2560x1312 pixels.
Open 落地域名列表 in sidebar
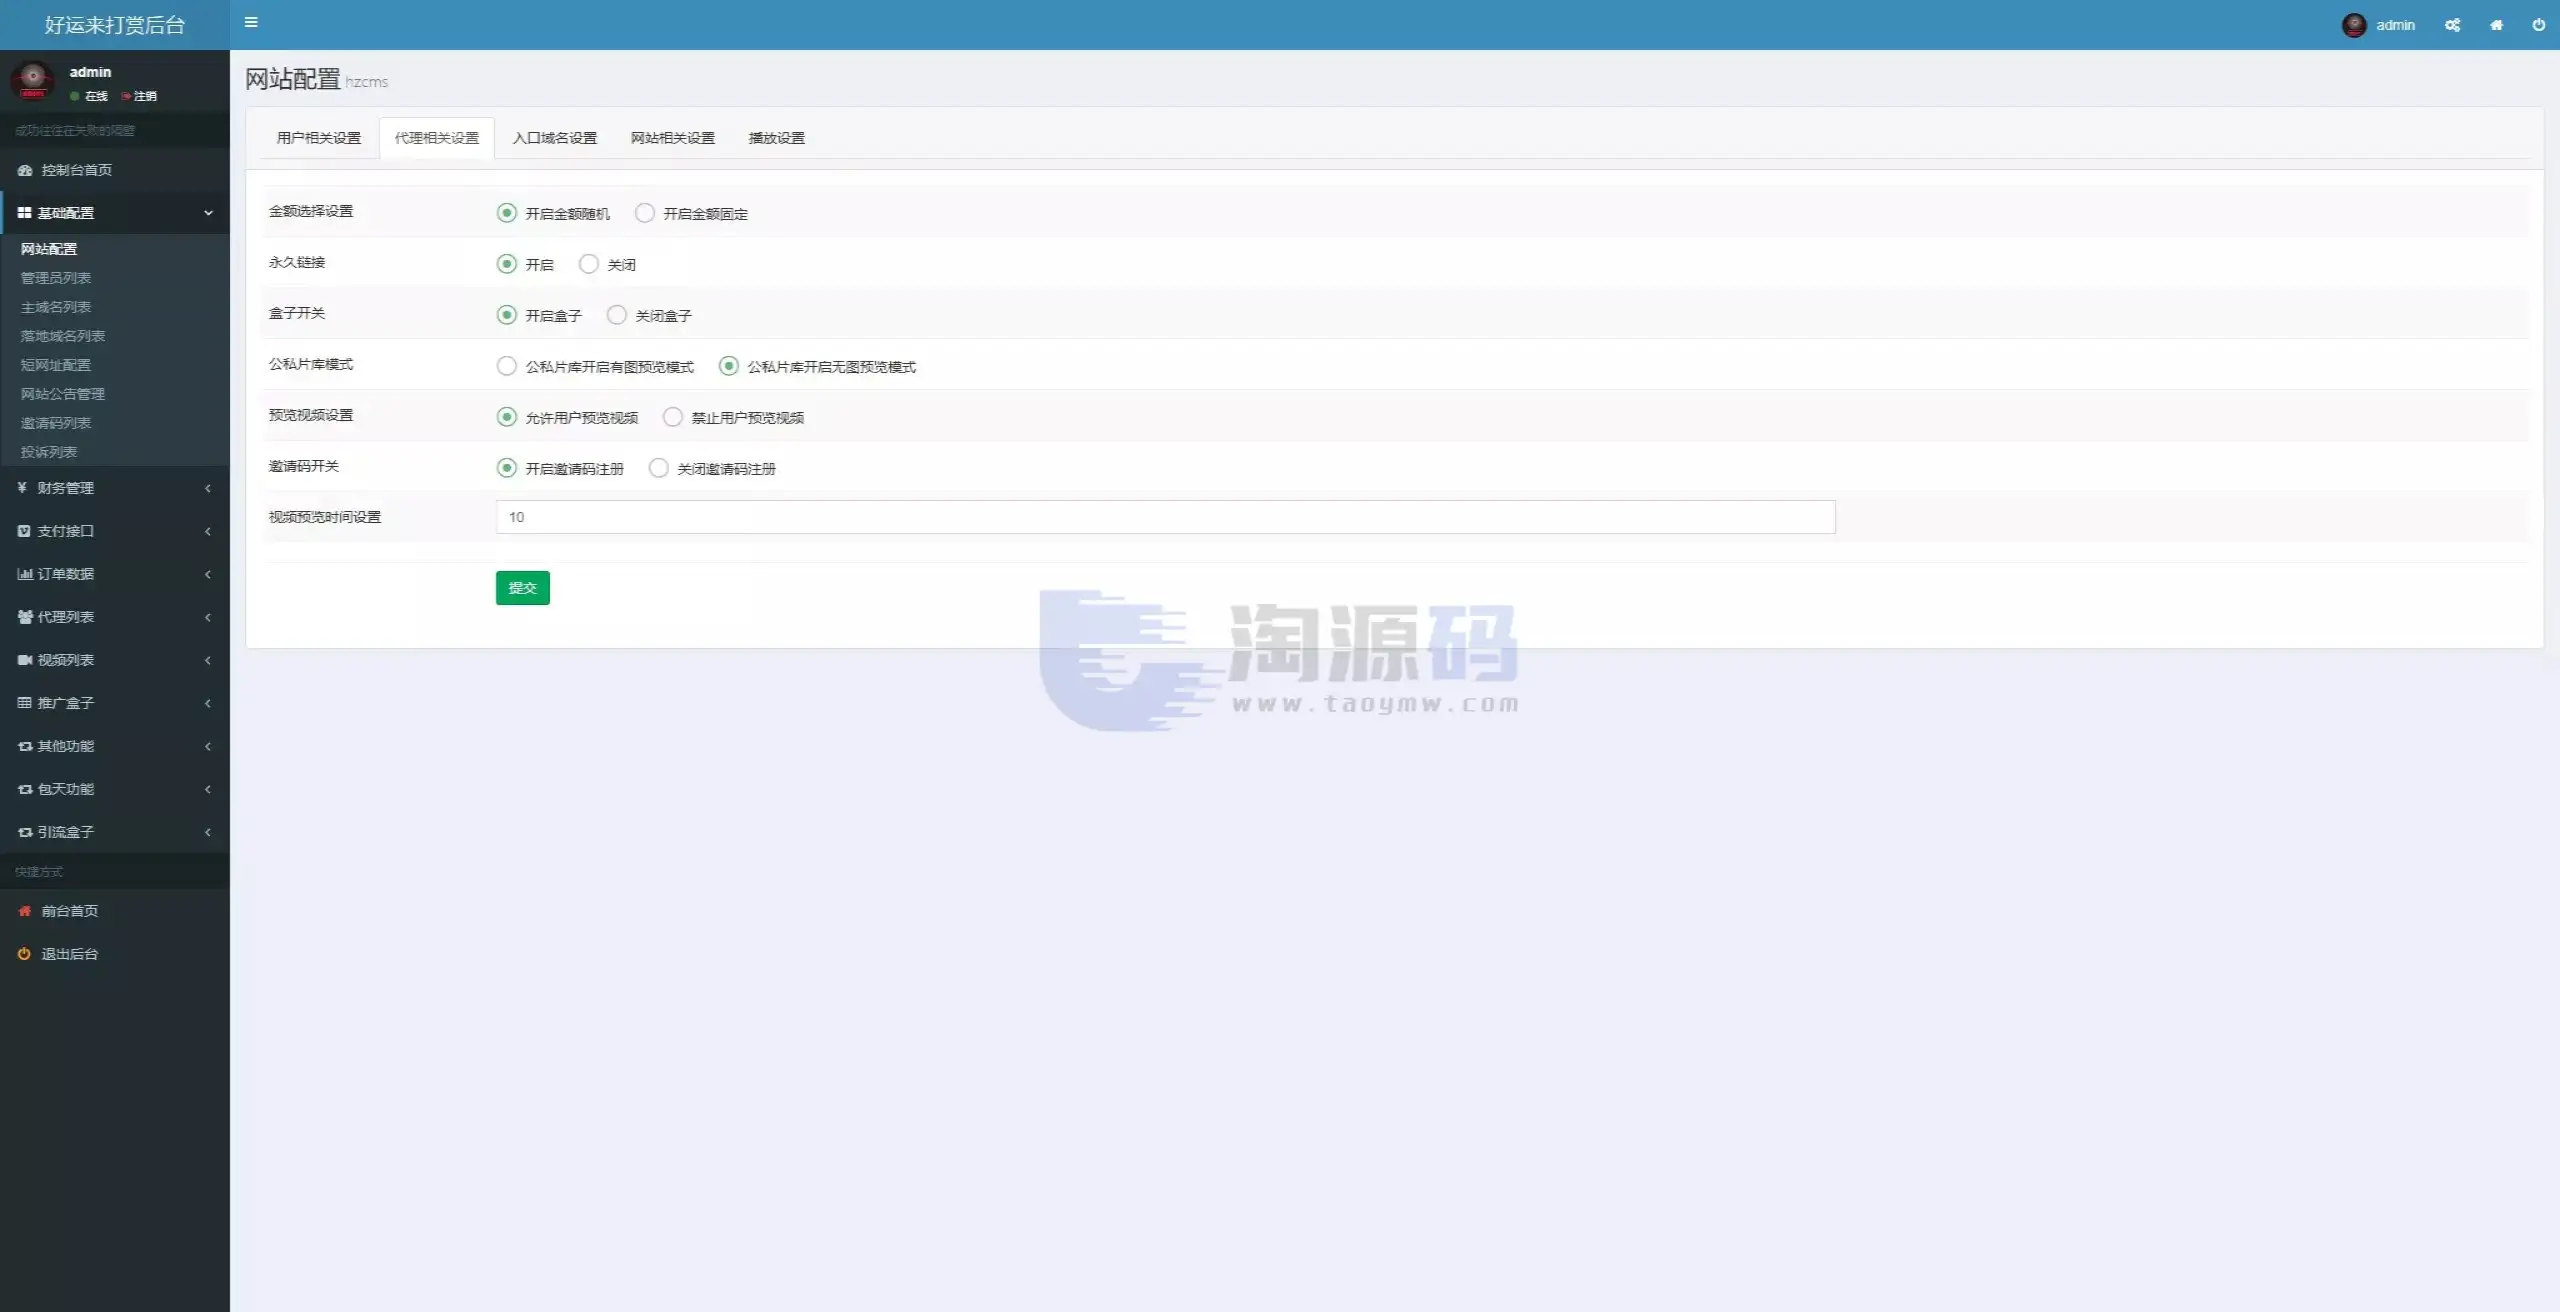point(63,336)
